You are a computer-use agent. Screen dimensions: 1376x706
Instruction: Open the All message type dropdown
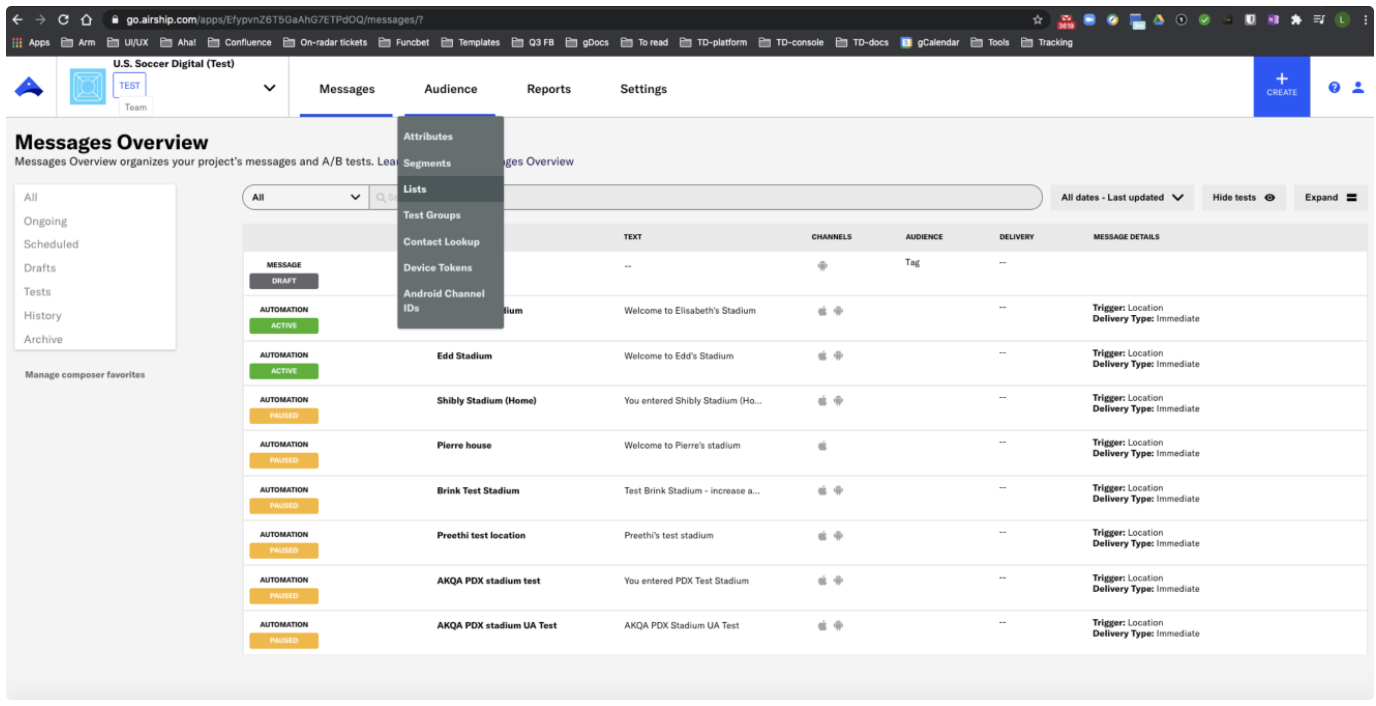[x=306, y=198]
